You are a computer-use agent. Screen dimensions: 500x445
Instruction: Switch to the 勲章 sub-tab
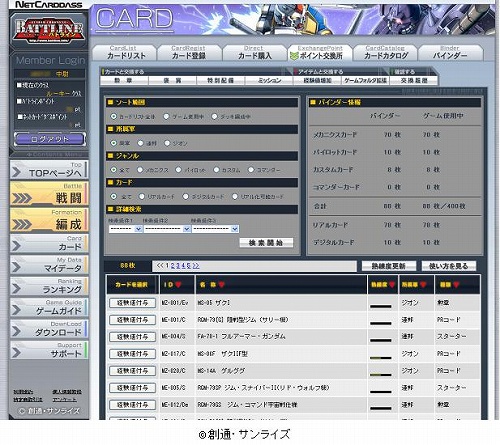(124, 80)
